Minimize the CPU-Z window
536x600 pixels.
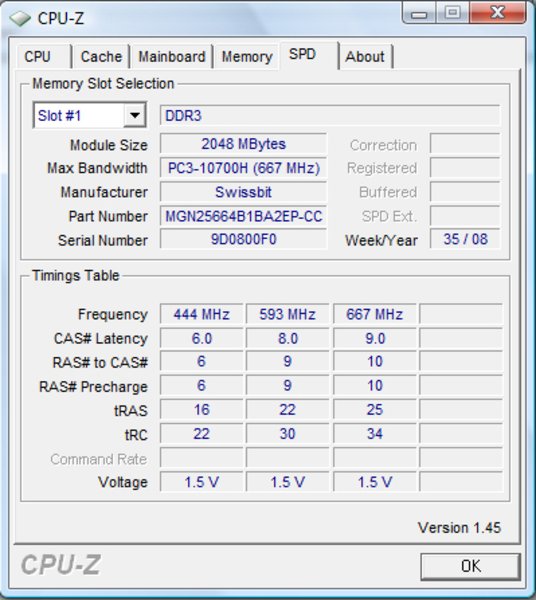419,14
